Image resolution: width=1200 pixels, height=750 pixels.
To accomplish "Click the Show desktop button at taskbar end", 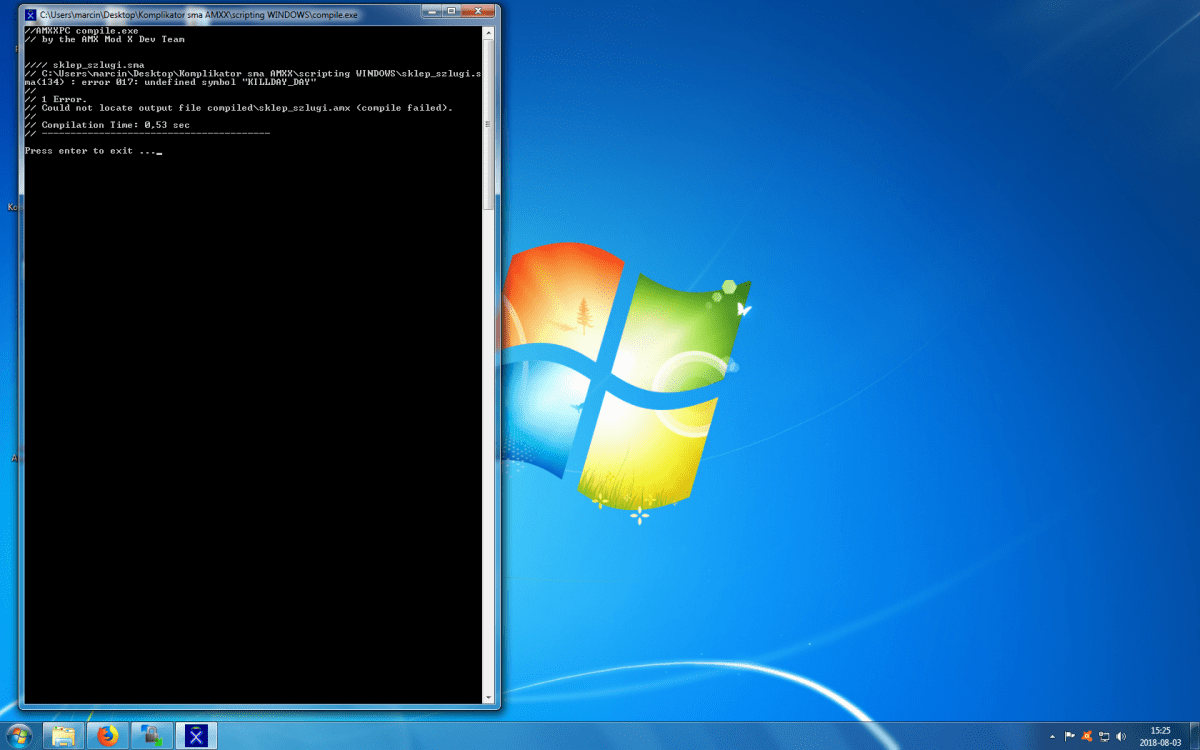I will (1193, 736).
